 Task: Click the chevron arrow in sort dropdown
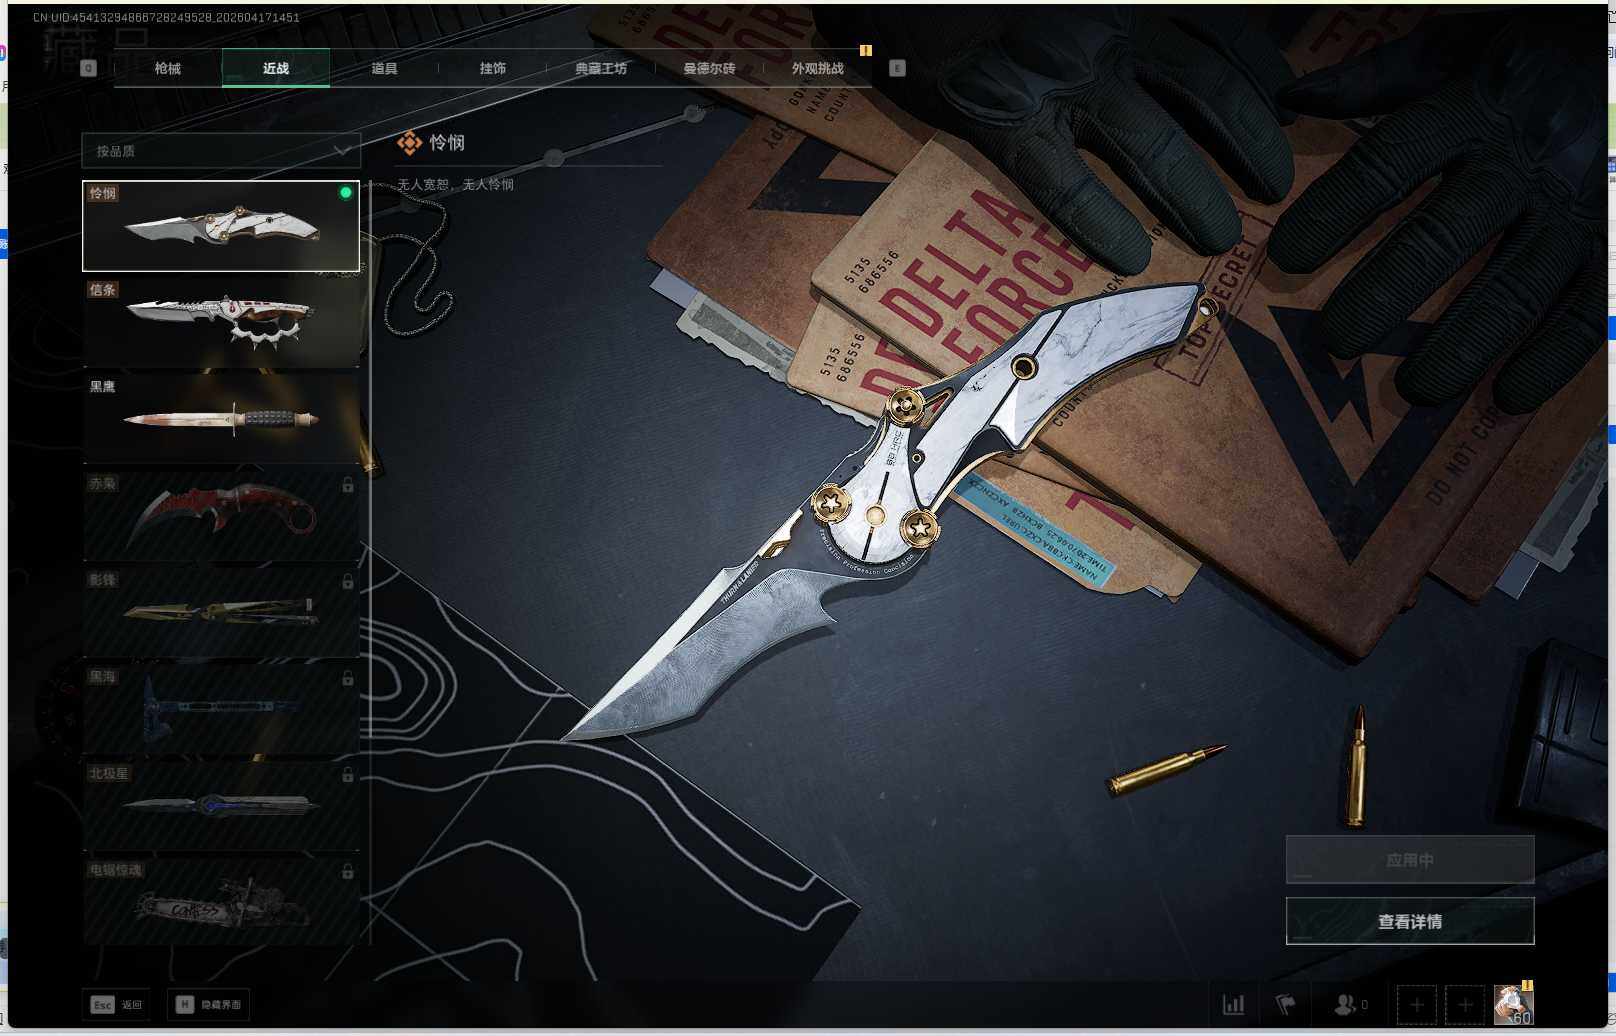[342, 151]
